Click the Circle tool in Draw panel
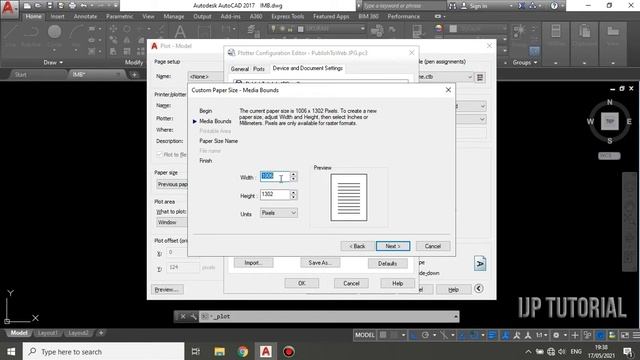The height and width of the screenshot is (360, 640). point(54,32)
